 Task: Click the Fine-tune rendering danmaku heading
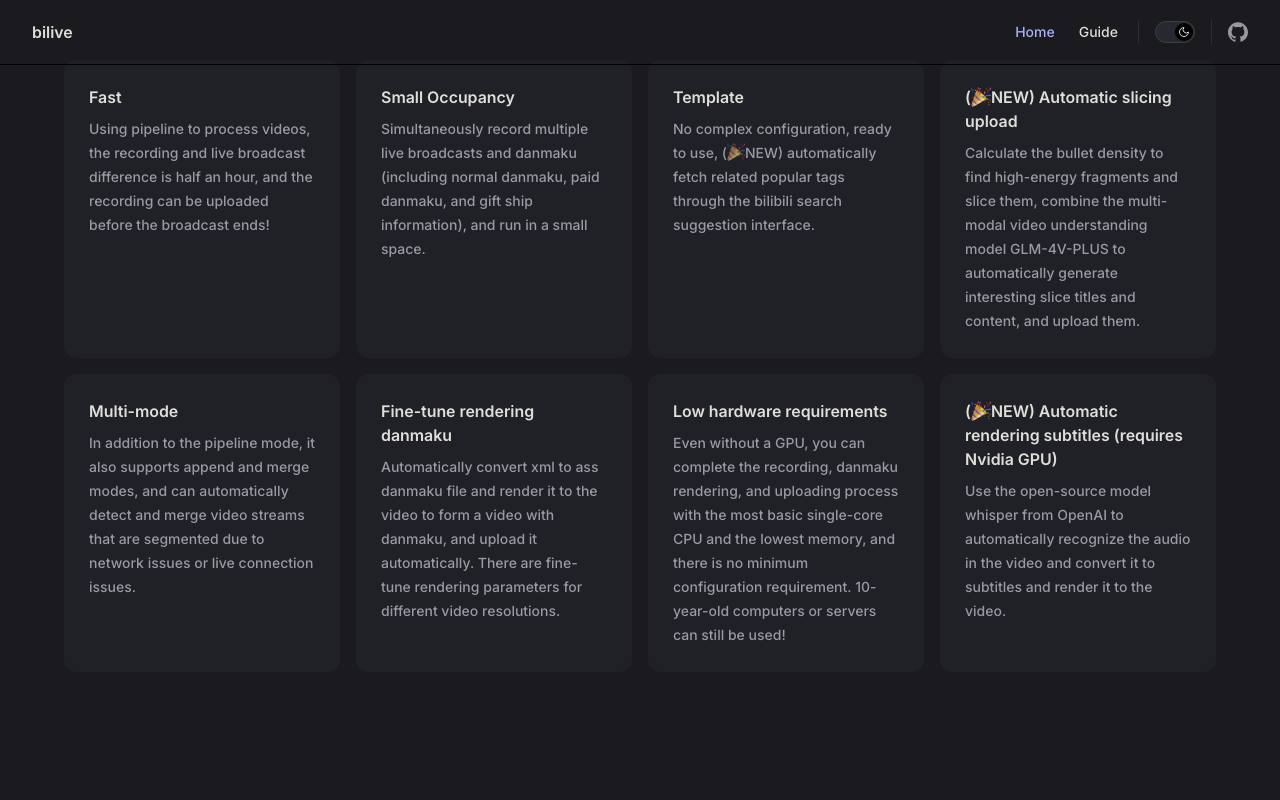pos(457,423)
